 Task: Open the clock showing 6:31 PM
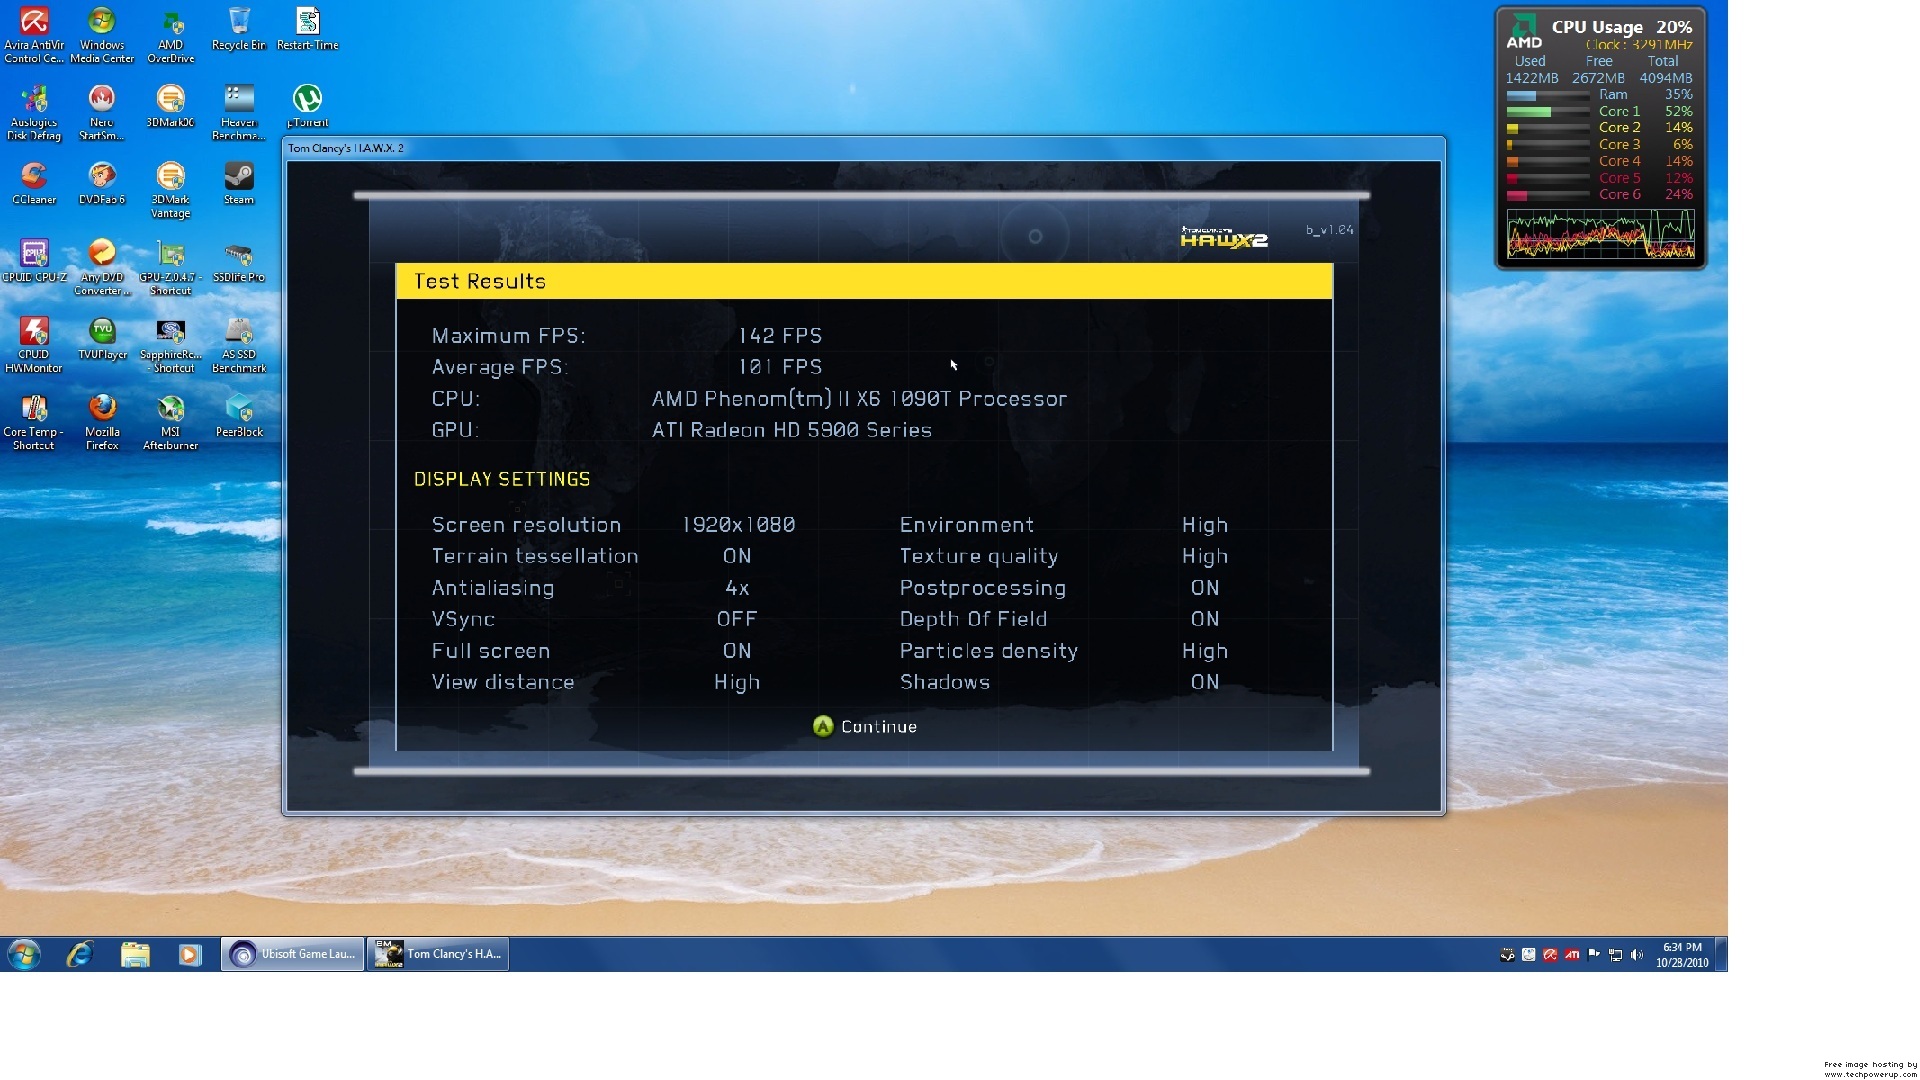click(x=1682, y=955)
